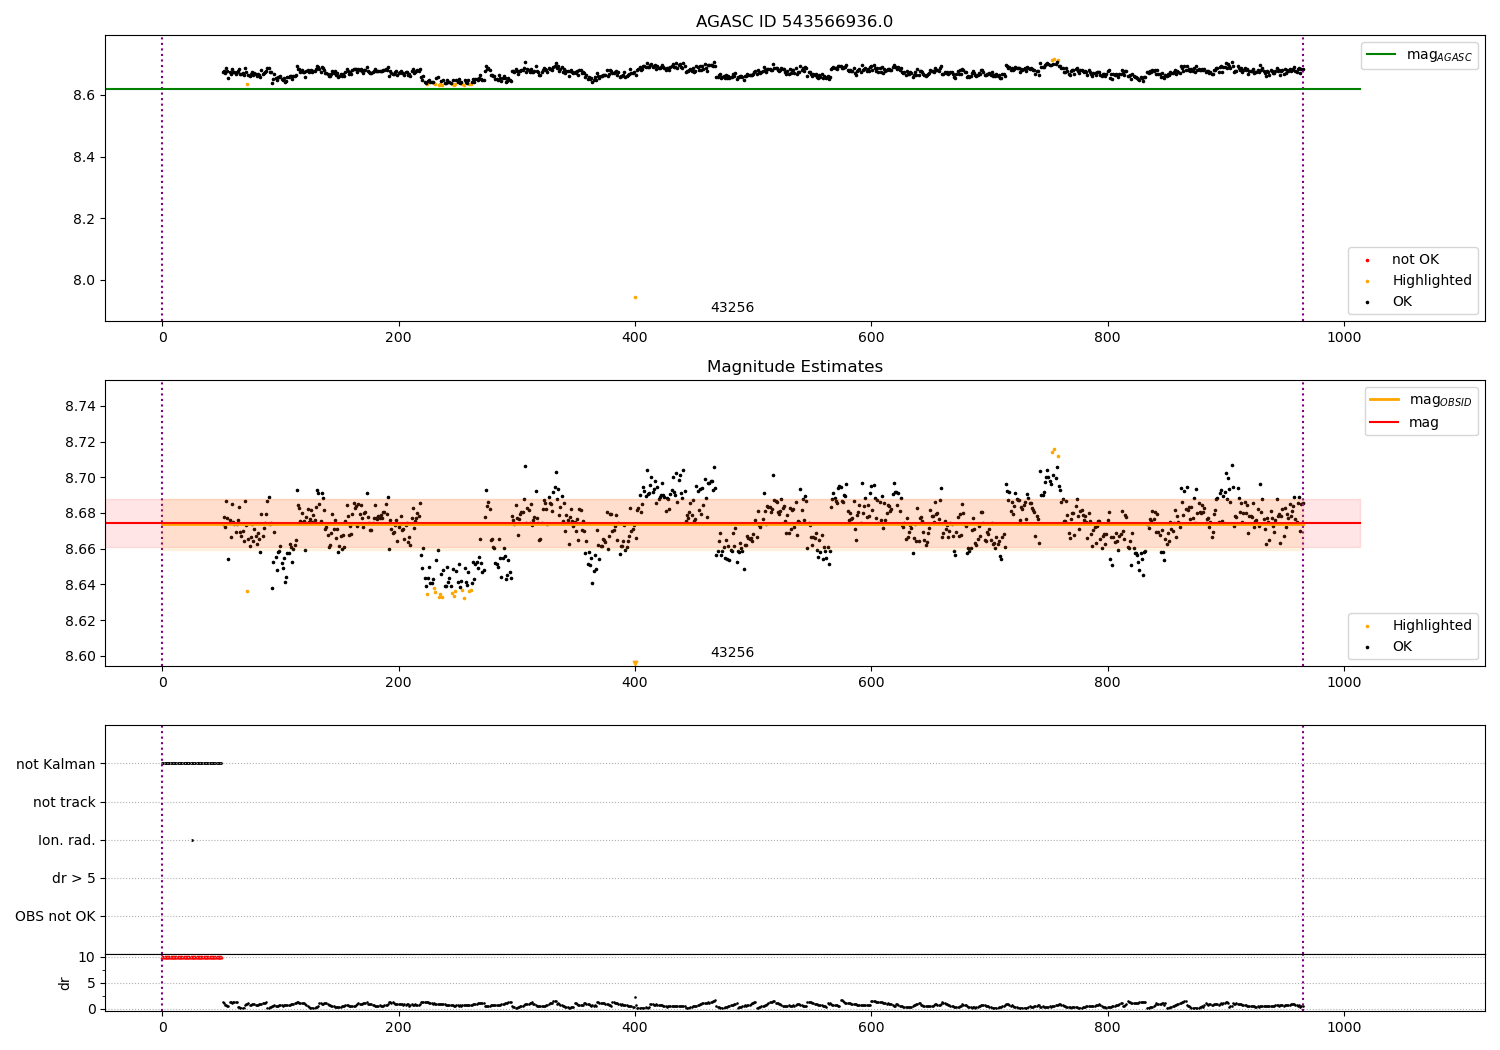This screenshot has height=1050, width=1500.
Task: Click the 8.2 tick label on top plot
Action: [x=83, y=219]
